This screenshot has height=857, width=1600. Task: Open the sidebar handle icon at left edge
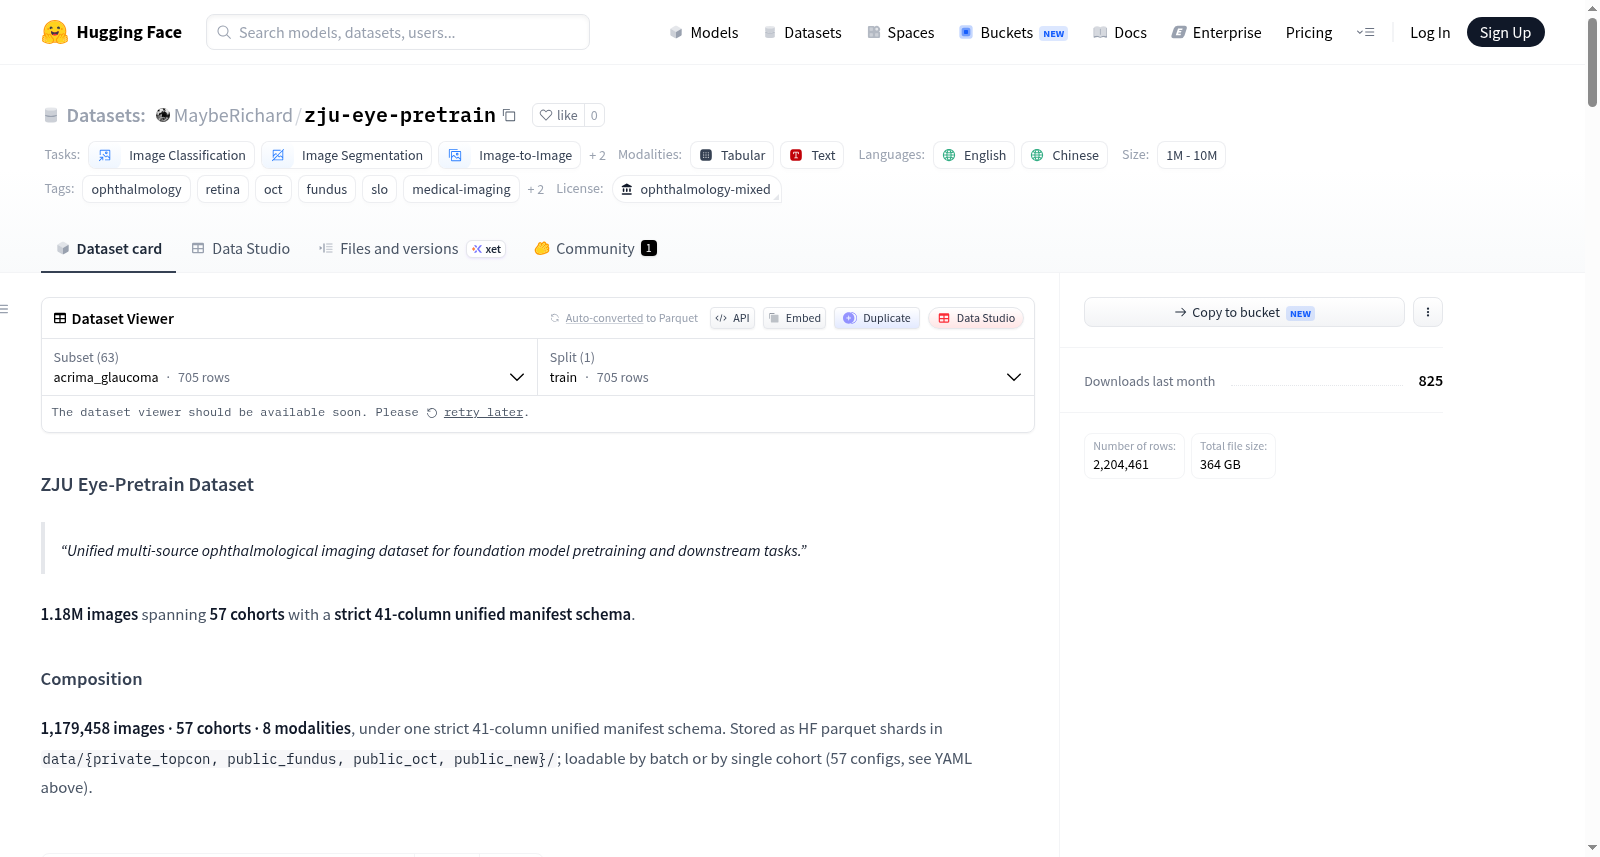5,309
